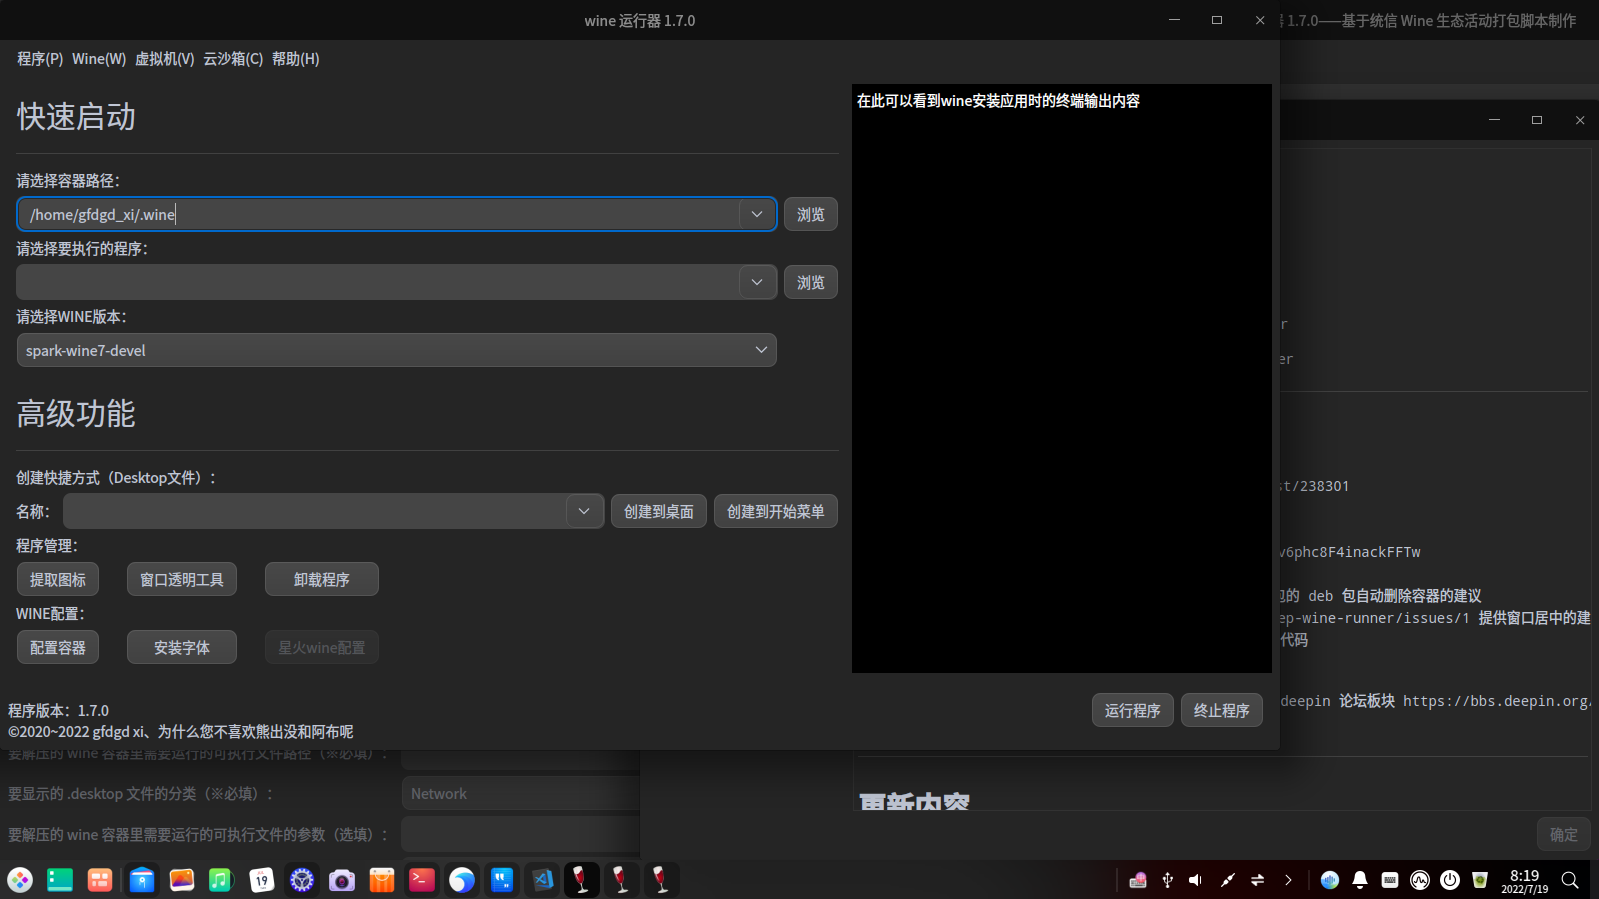This screenshot has width=1599, height=899.
Task: Click 浏览 next to the container path
Action: coord(811,214)
